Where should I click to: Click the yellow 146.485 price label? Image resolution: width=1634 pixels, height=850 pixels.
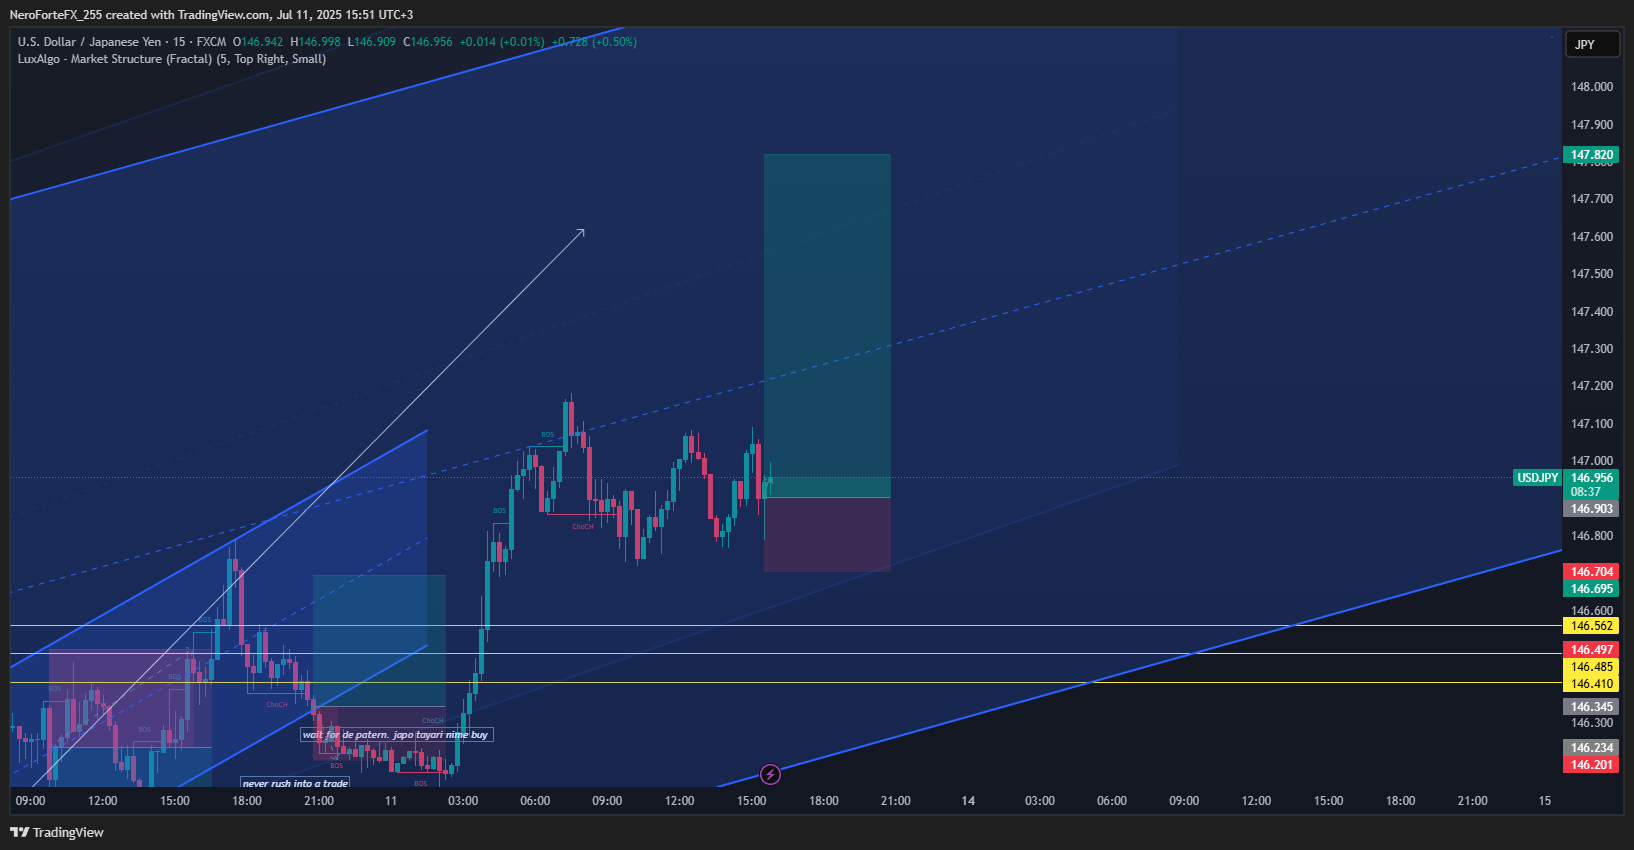1591,667
